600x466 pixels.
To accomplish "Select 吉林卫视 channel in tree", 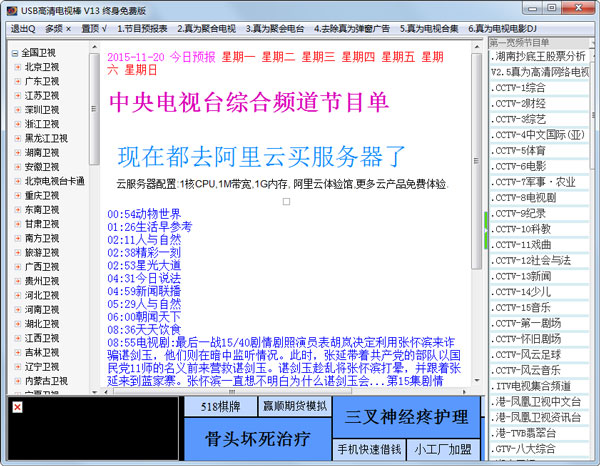I will coord(42,352).
